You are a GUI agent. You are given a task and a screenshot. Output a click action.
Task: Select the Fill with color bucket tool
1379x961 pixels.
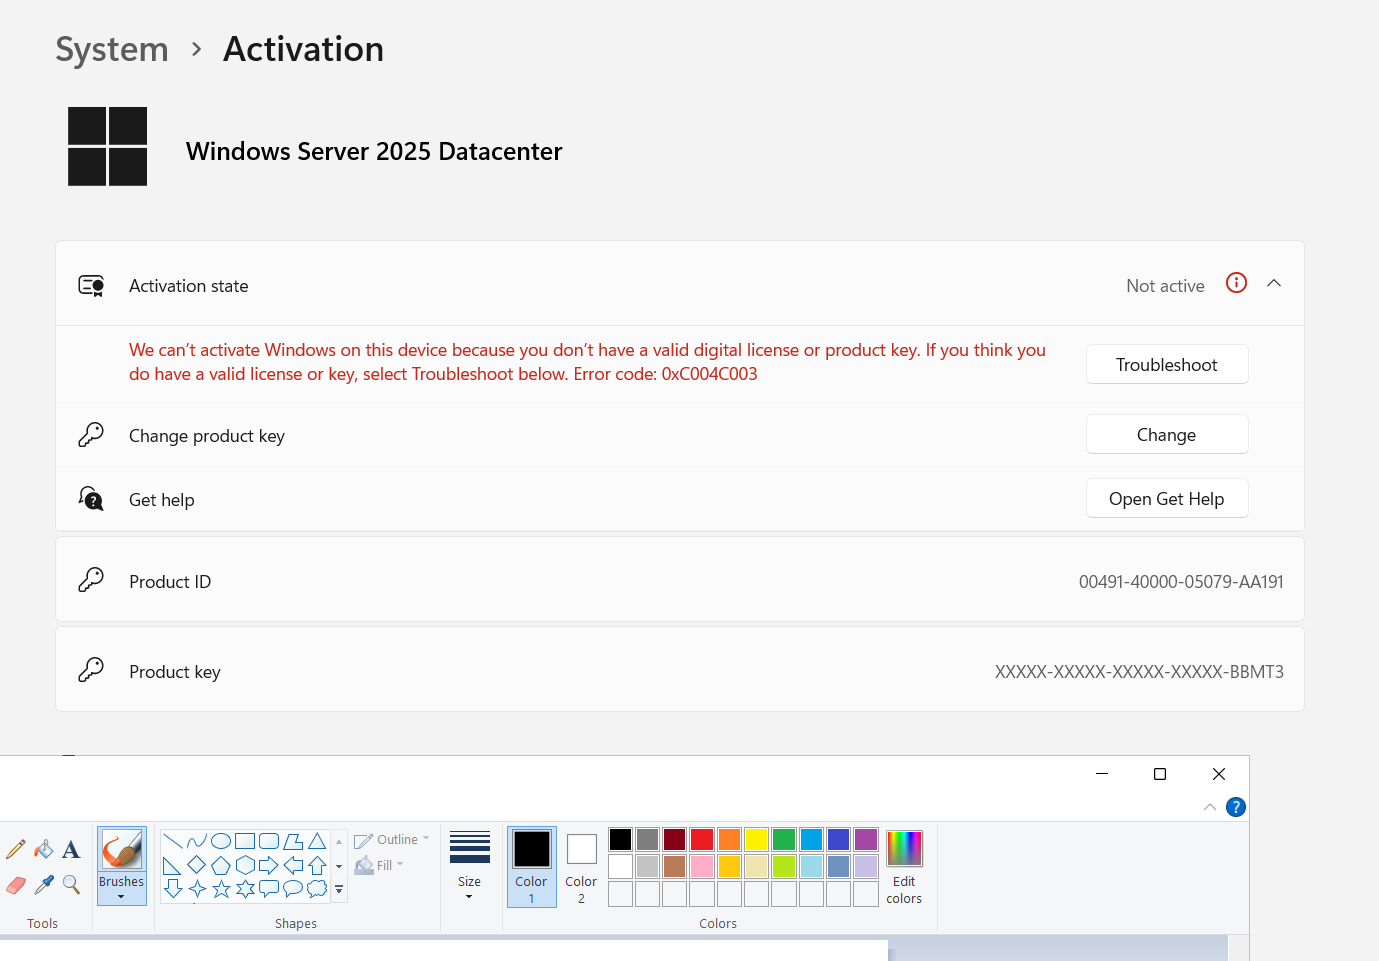[44, 850]
